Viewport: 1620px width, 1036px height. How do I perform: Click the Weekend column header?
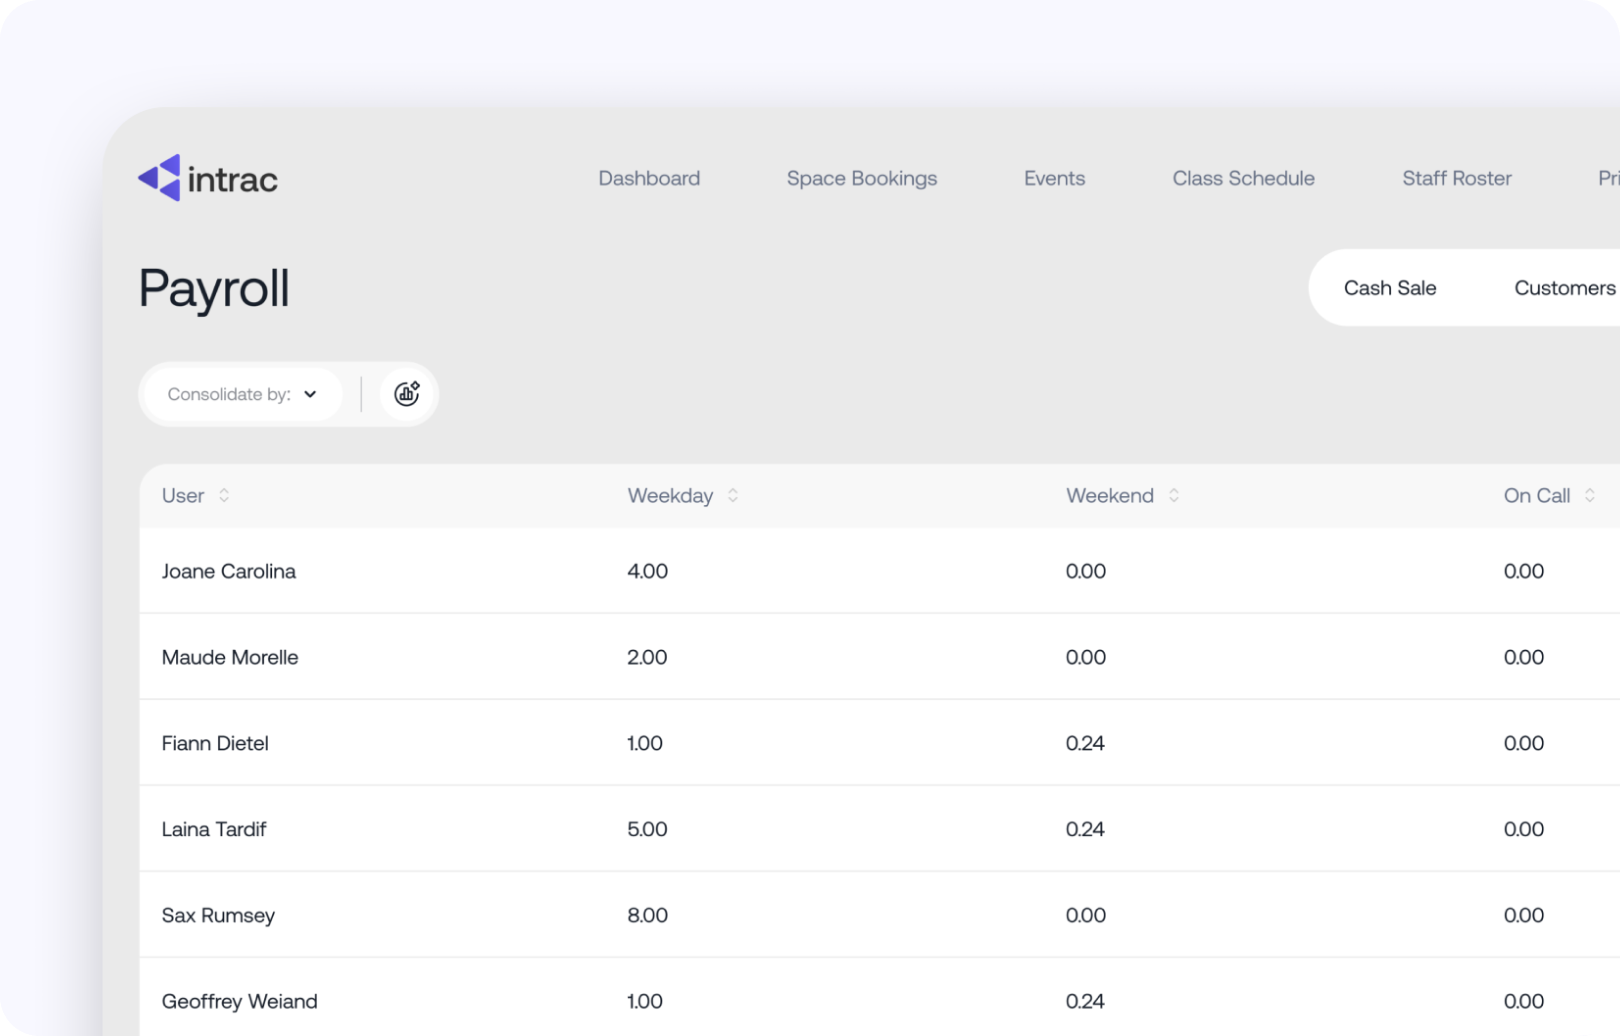[1110, 495]
